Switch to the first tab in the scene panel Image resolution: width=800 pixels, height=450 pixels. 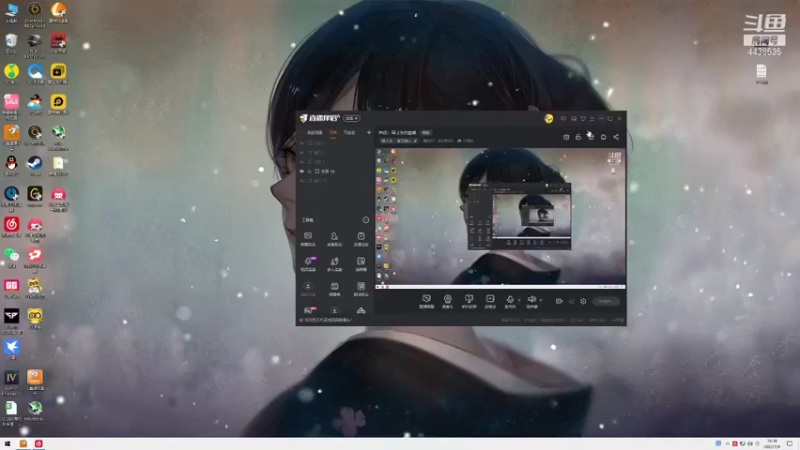point(315,133)
